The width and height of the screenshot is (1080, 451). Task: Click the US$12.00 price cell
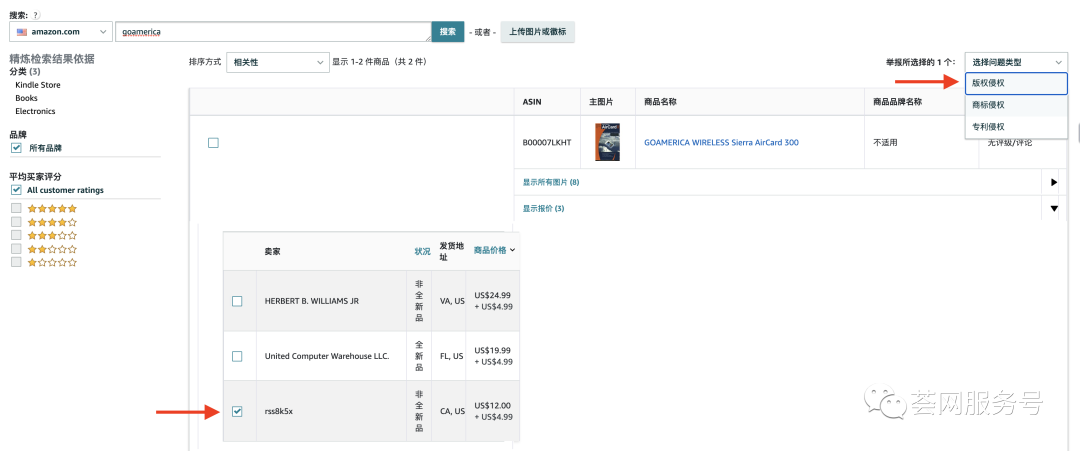coord(492,411)
